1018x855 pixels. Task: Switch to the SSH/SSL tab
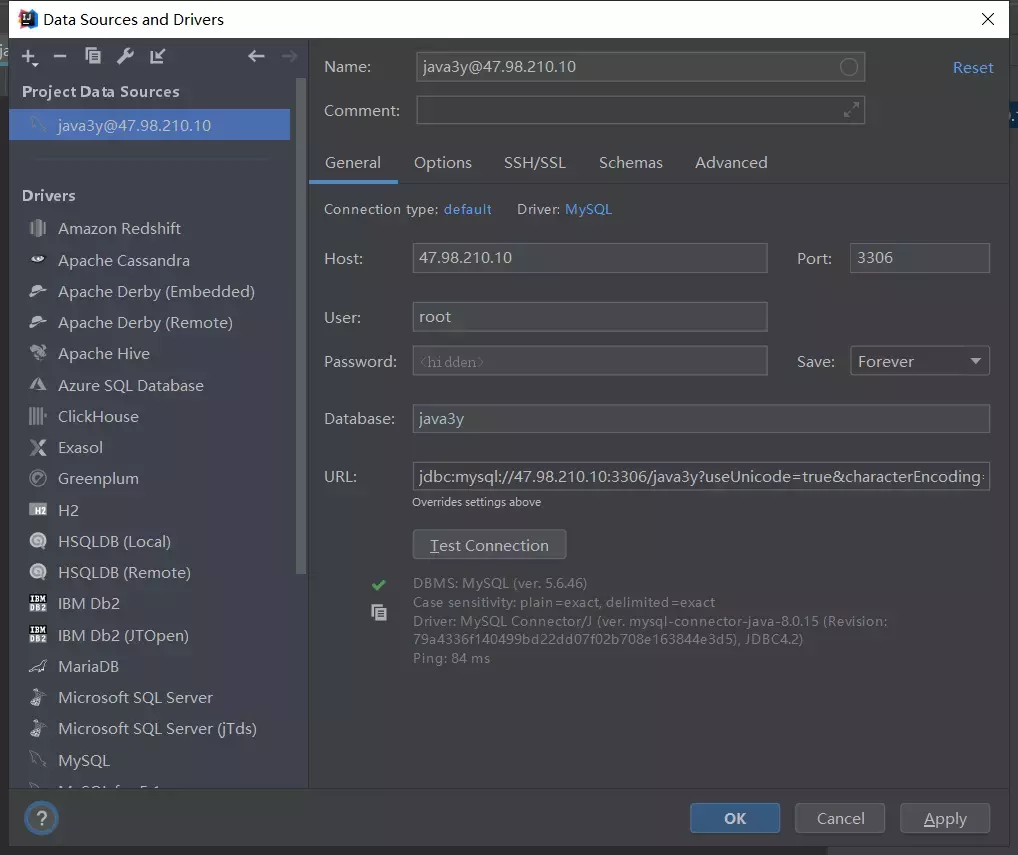(534, 163)
